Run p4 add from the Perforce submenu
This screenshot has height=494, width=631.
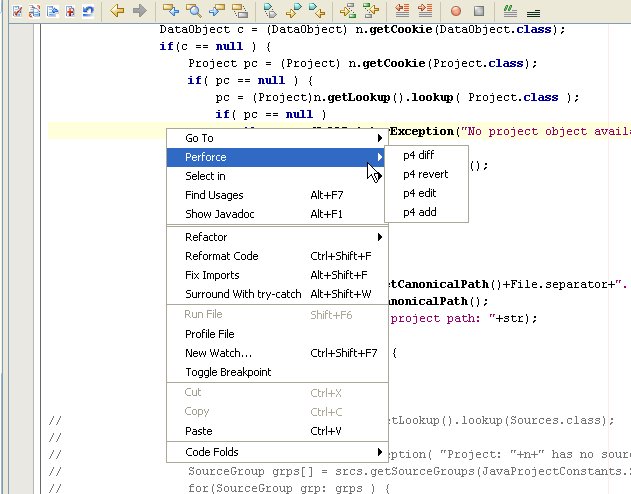427,212
